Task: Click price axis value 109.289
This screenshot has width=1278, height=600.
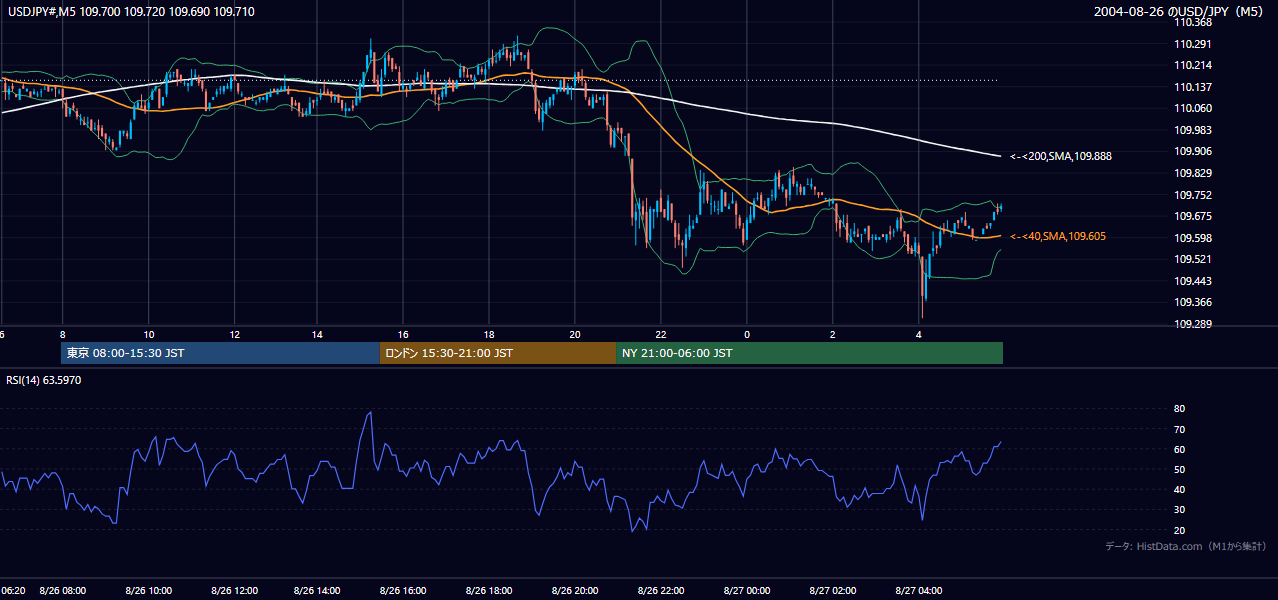Action: 1194,324
